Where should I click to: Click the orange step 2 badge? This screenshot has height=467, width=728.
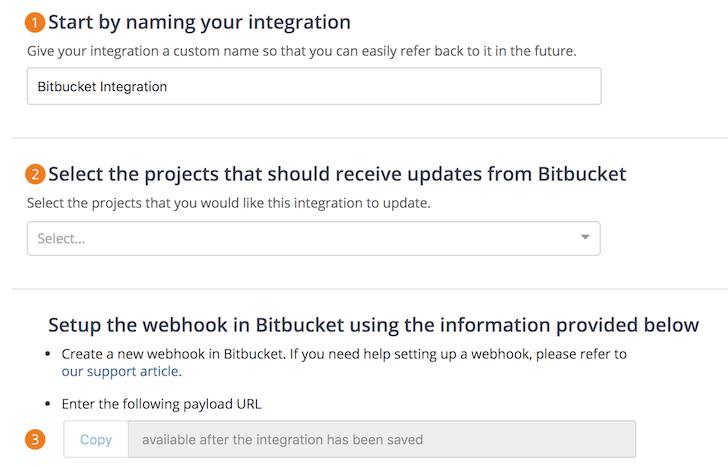[36, 175]
